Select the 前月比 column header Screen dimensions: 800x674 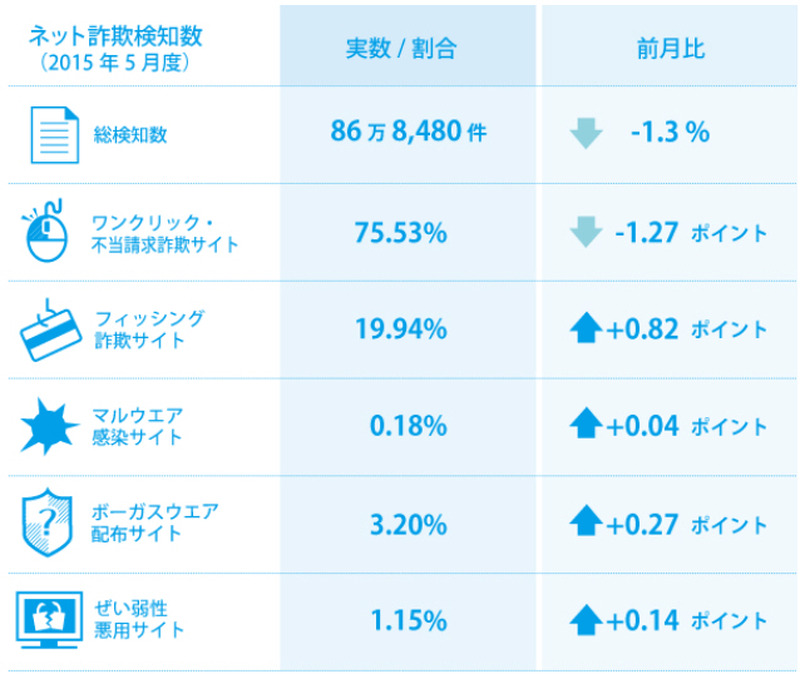click(x=669, y=48)
